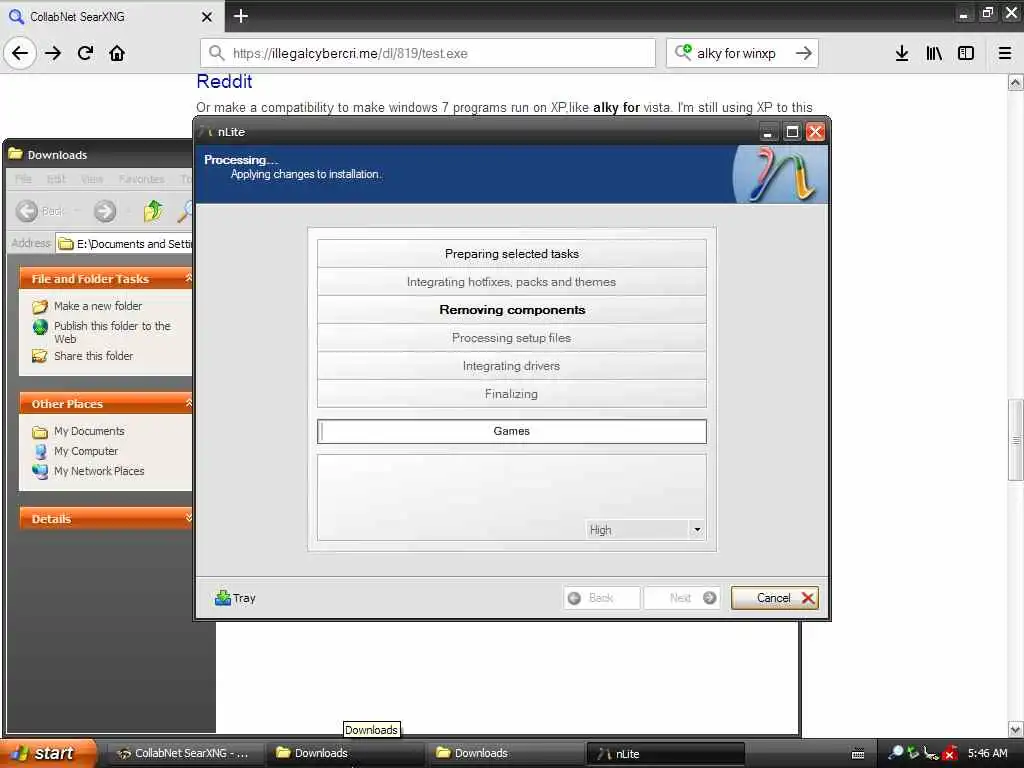Screen dimensions: 1024x768
Task: Click 'Publish this folder to the Web'
Action: point(112,332)
